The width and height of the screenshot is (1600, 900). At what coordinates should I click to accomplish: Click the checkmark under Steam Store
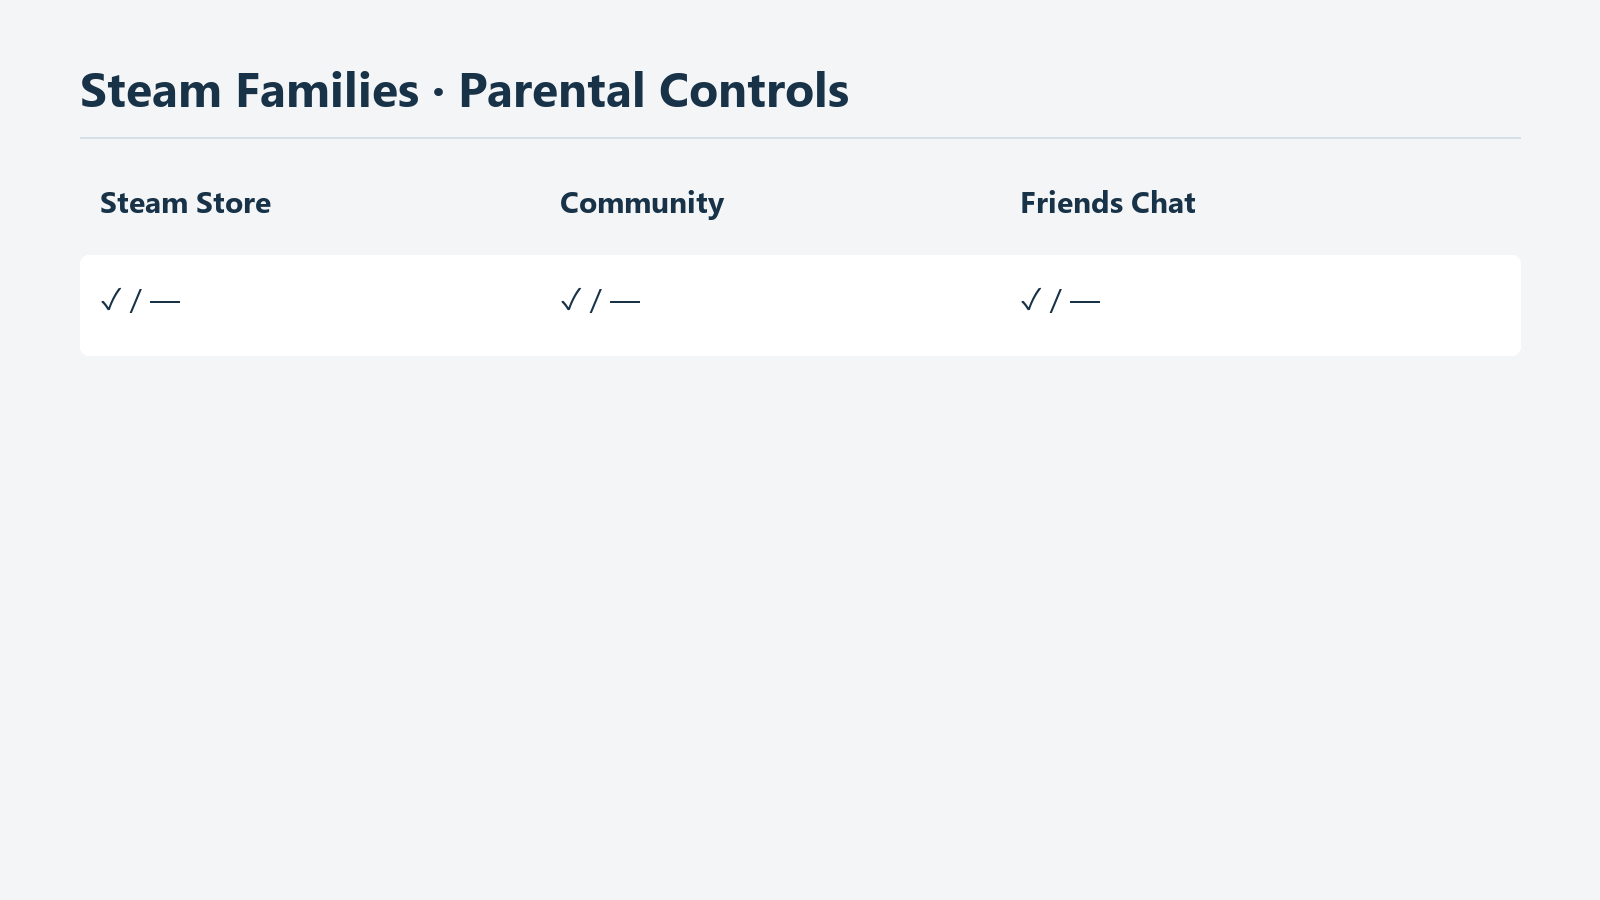pos(110,300)
